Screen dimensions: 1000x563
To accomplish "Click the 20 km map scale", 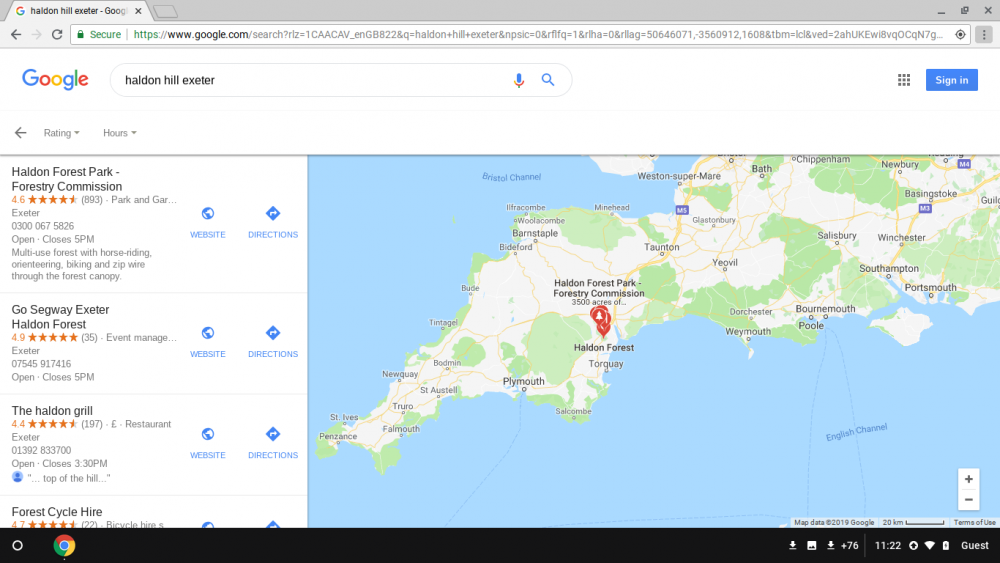I will tap(913, 522).
